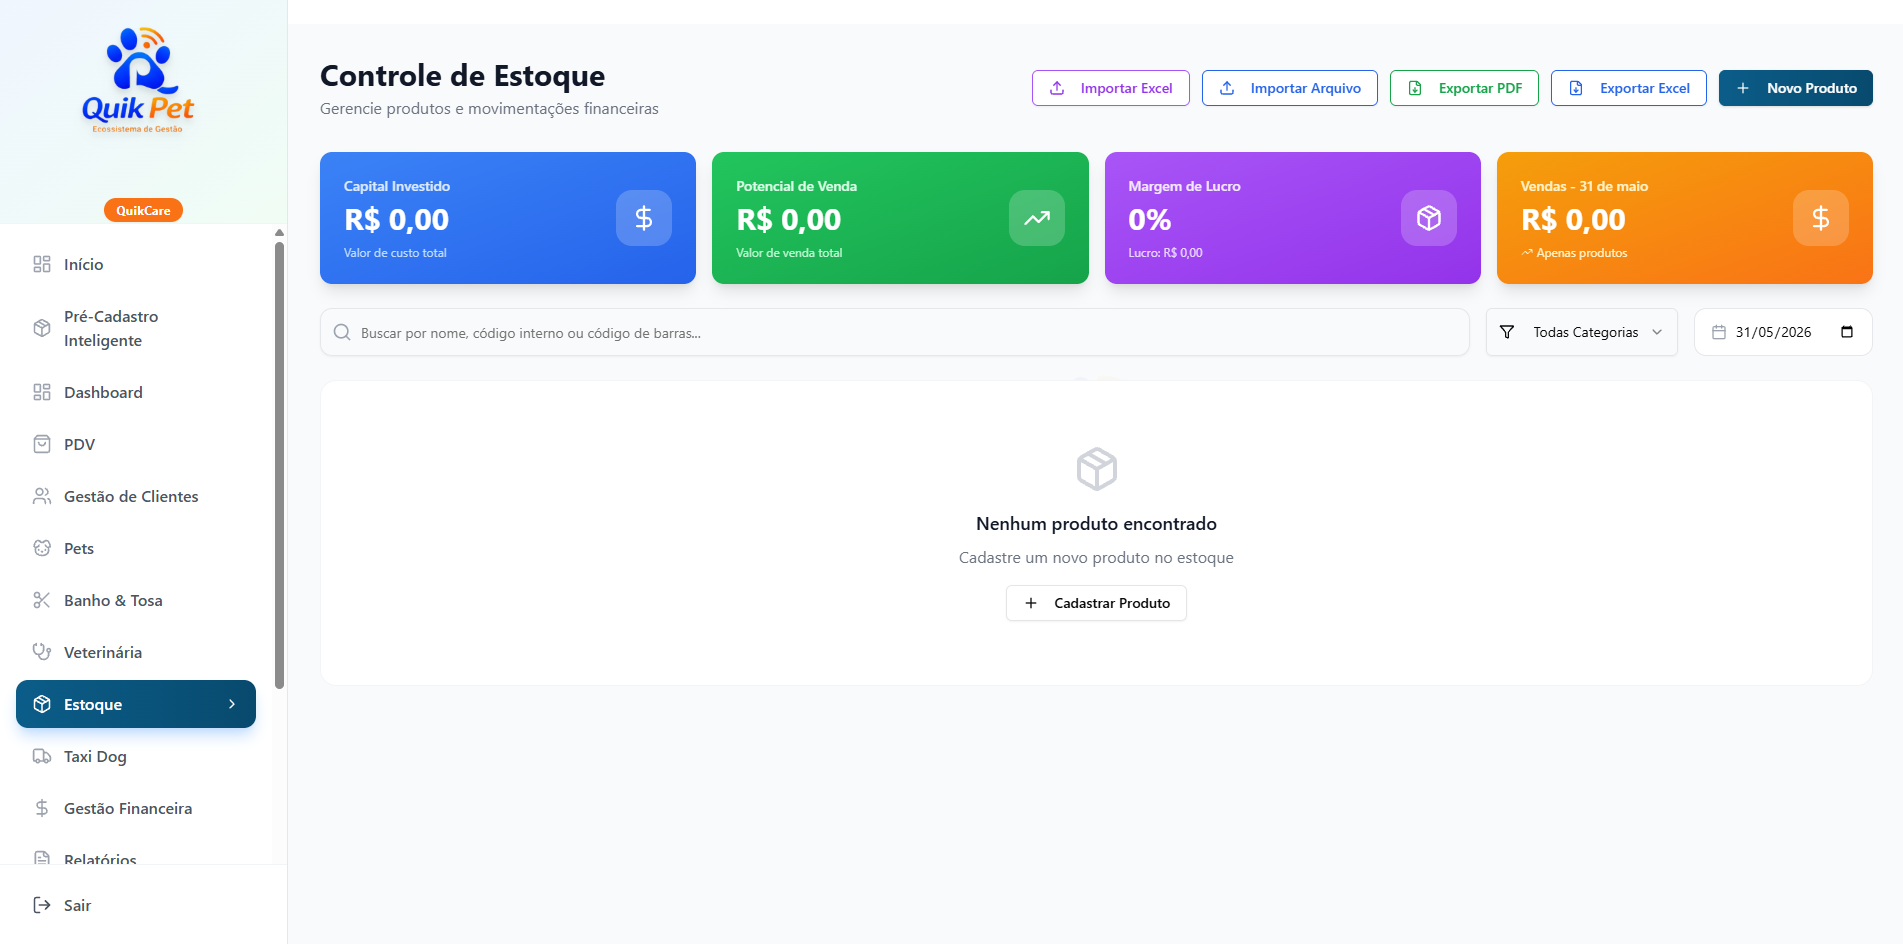Click the dollar icon on Capital Investido card

click(x=644, y=218)
